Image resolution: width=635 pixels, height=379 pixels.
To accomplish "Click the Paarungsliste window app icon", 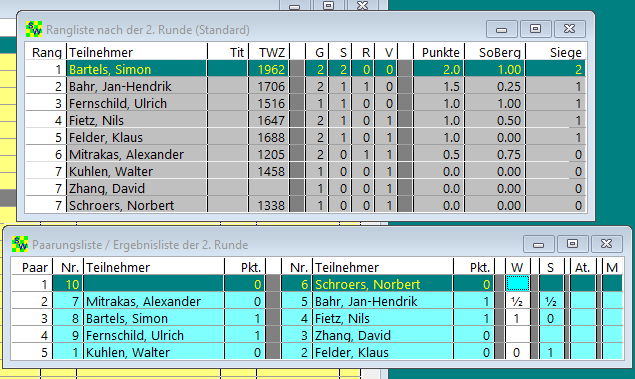I will tap(20, 245).
